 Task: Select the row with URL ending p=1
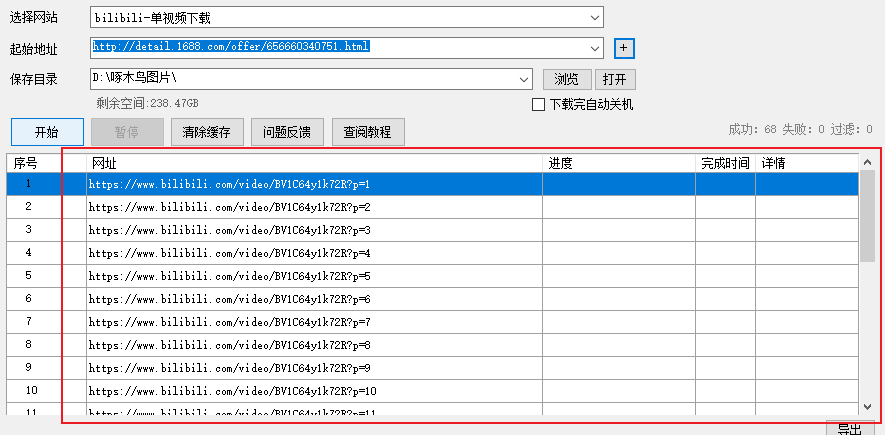(x=432, y=184)
